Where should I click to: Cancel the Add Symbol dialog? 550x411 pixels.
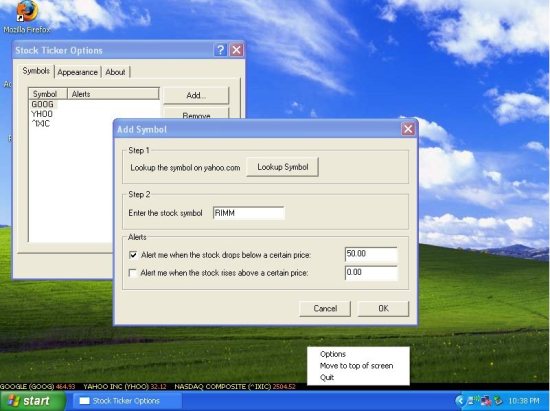click(x=325, y=309)
